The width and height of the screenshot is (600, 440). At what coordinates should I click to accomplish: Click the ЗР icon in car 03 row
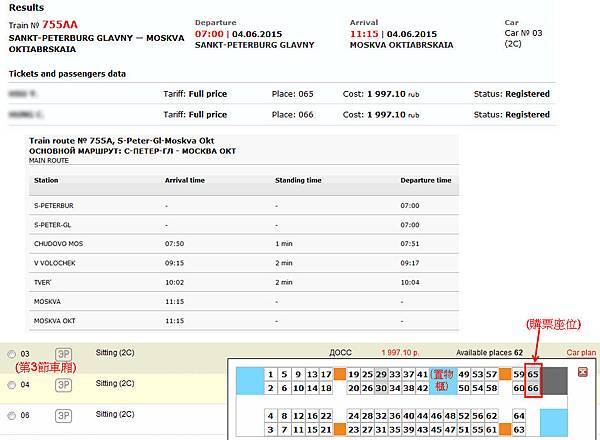[x=64, y=354]
